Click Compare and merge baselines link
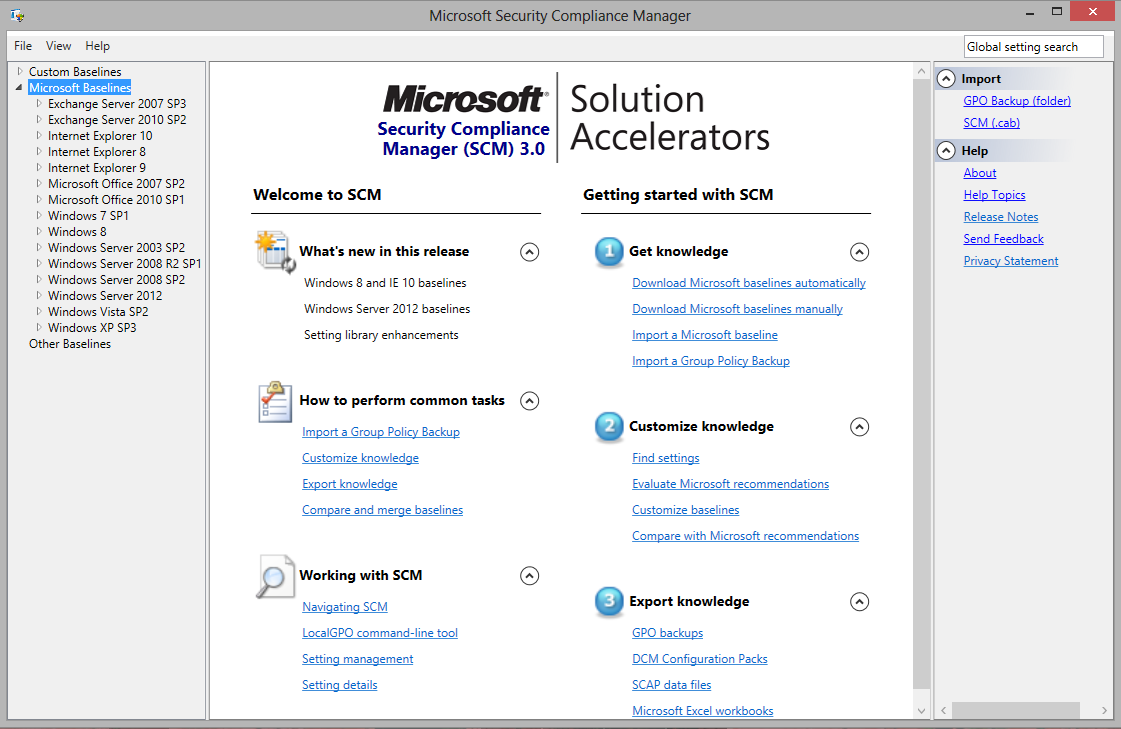This screenshot has height=729, width=1121. [x=382, y=510]
